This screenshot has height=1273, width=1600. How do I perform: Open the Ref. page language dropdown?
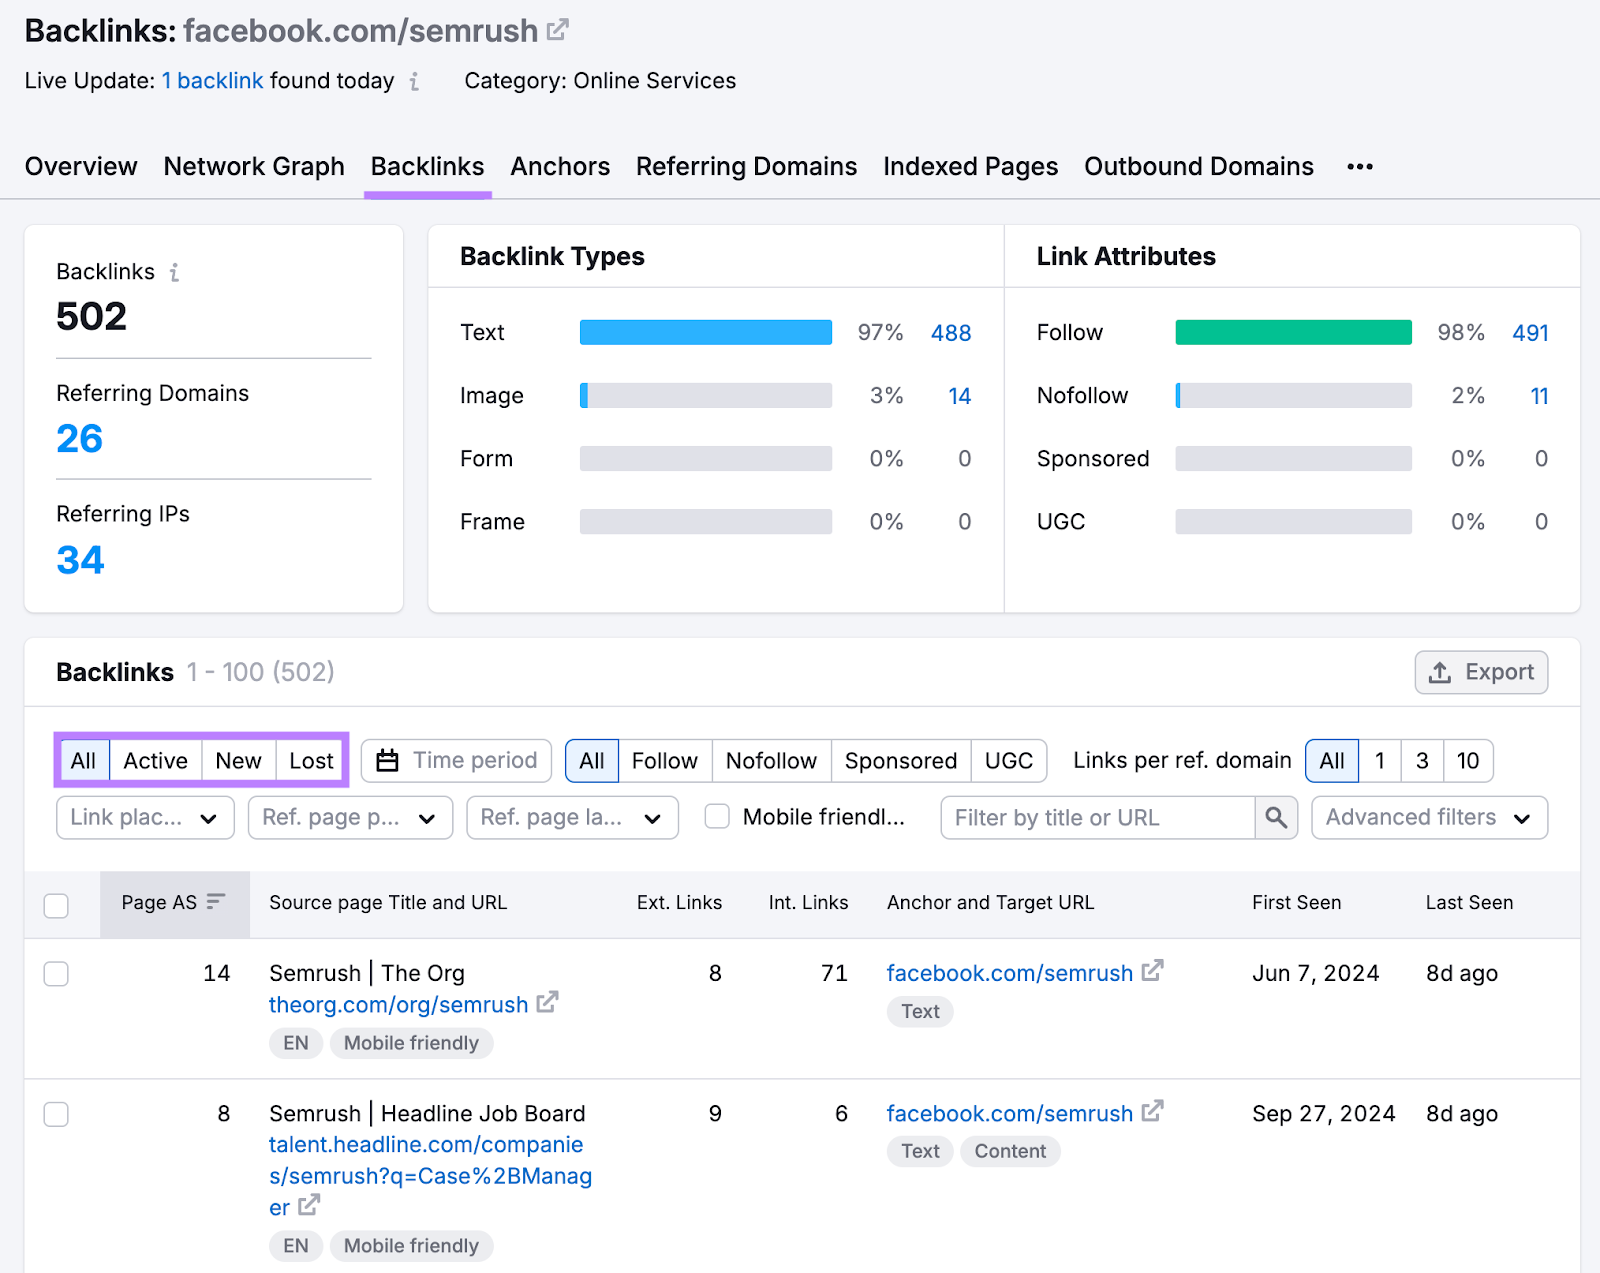click(x=571, y=817)
